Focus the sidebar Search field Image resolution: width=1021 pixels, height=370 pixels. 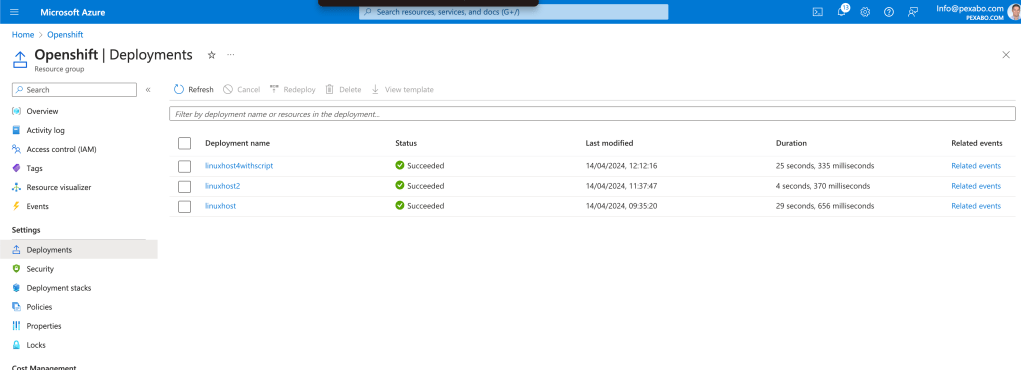[74, 89]
